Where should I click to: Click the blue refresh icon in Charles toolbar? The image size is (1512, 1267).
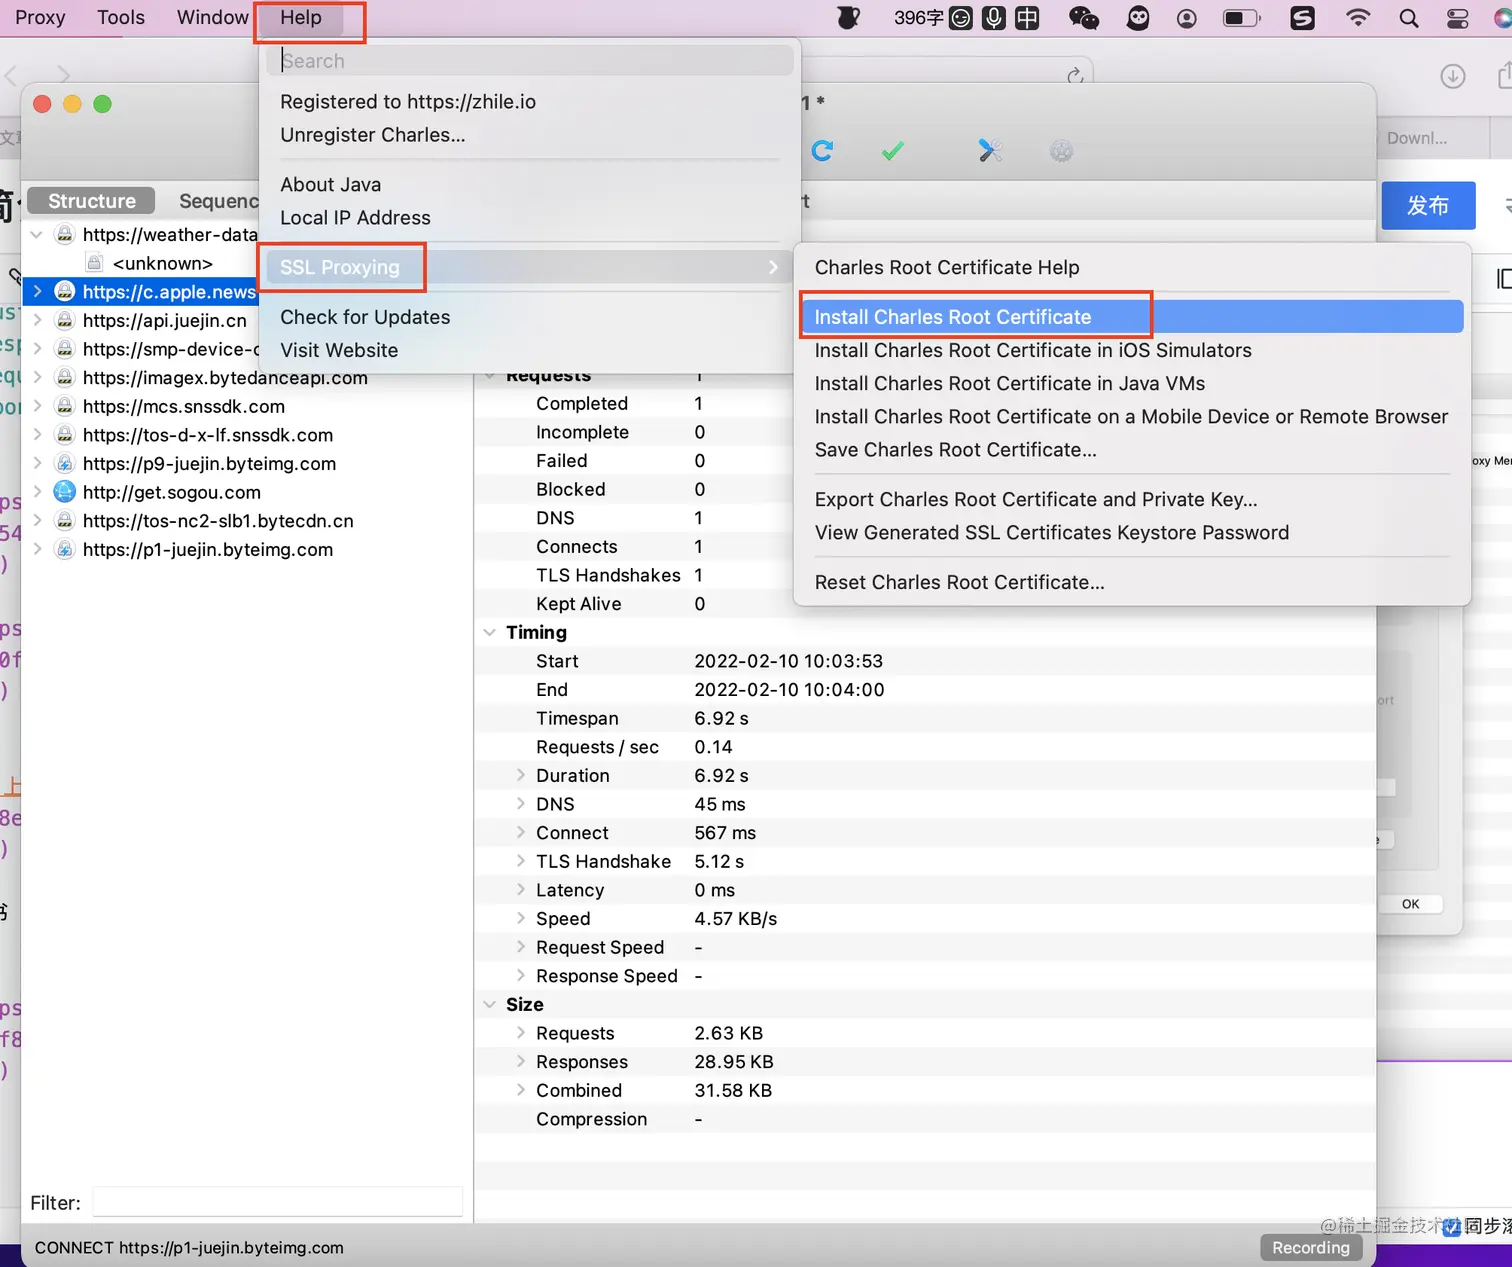coord(822,150)
